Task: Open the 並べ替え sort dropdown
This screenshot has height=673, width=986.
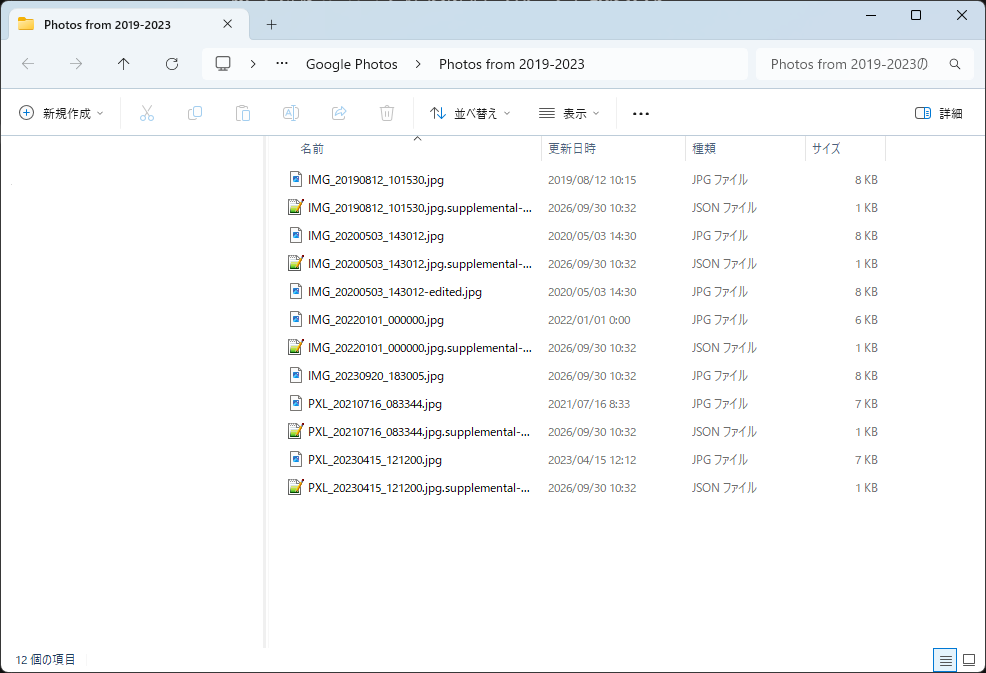Action: 470,113
